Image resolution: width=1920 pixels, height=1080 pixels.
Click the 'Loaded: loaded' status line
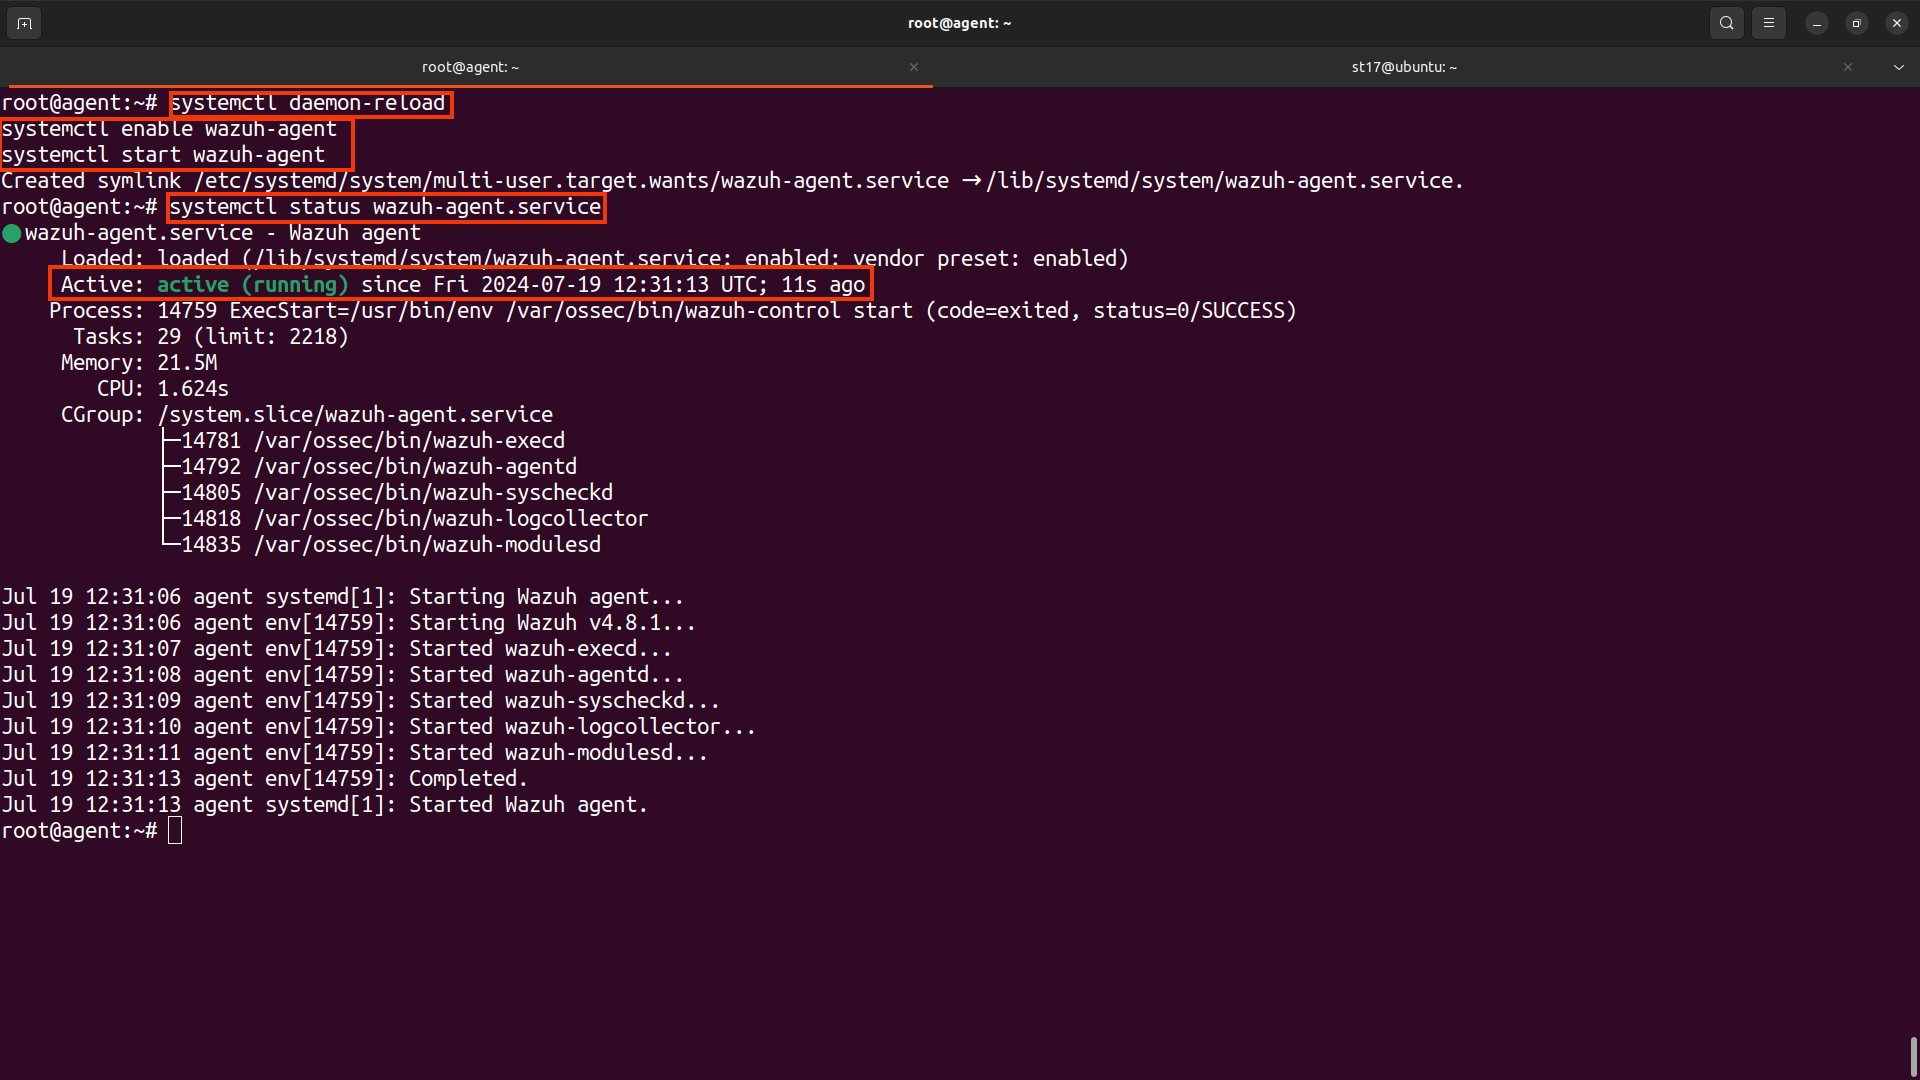pyautogui.click(x=595, y=259)
